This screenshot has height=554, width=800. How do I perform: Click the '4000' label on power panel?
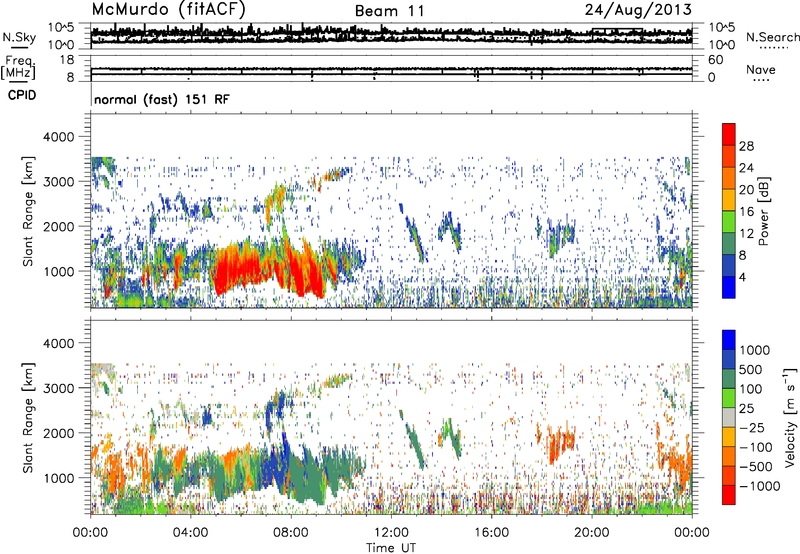(59, 137)
